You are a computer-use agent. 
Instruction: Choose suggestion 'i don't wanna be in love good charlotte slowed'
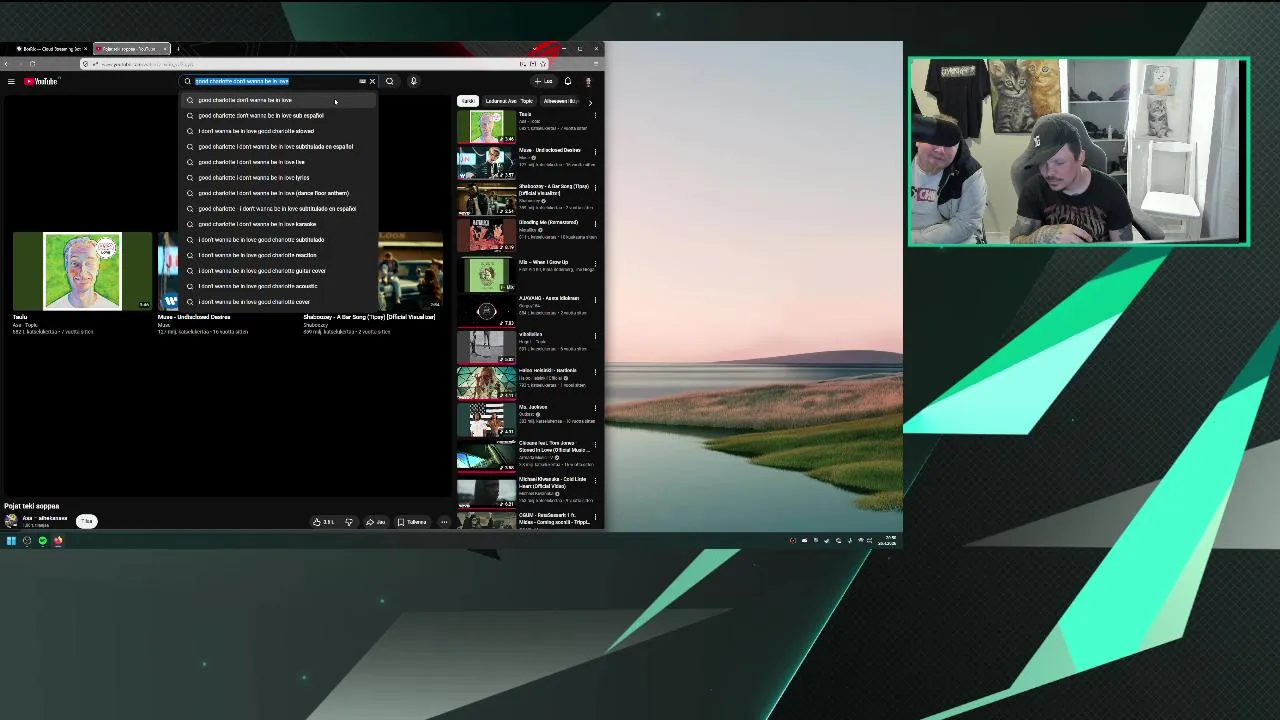(278, 131)
